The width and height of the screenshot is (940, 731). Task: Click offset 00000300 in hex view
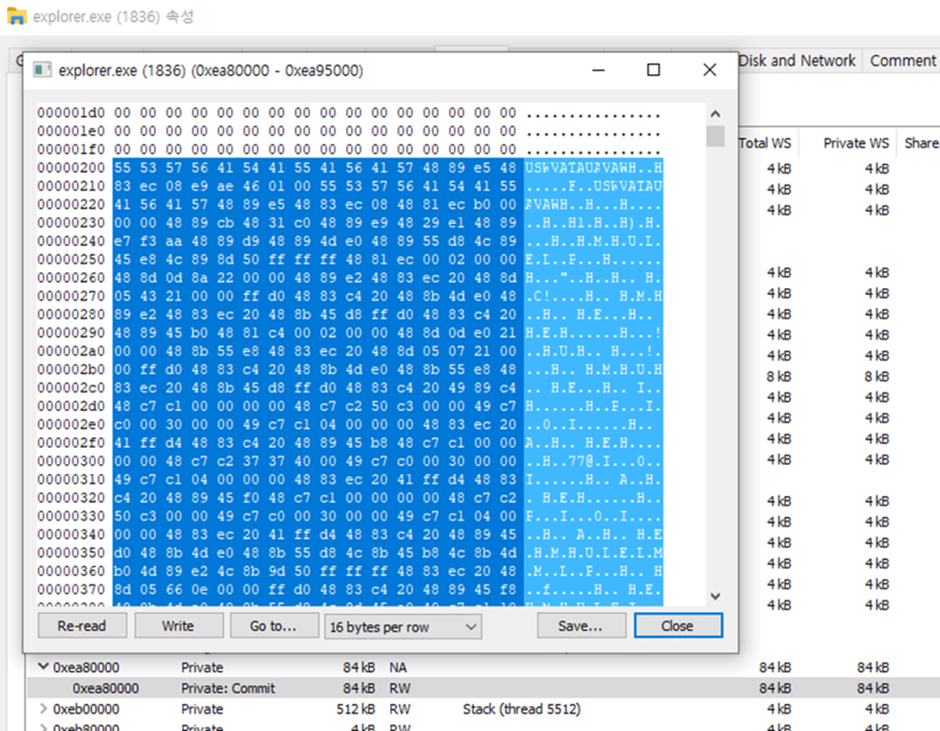point(71,461)
